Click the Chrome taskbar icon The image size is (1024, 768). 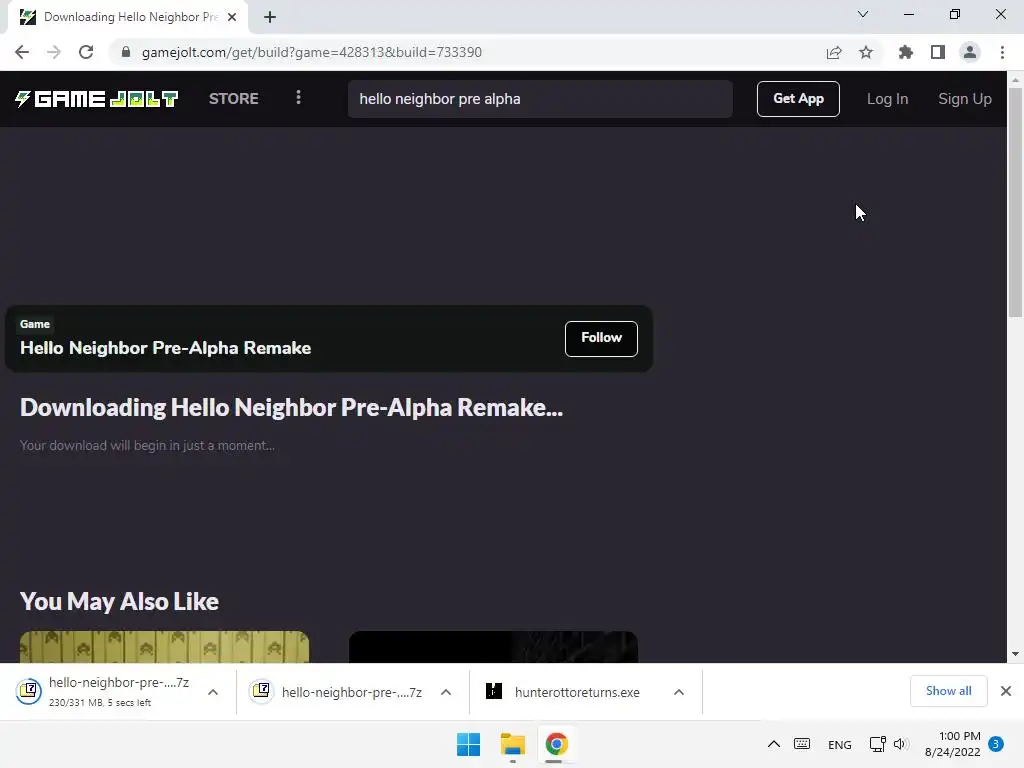click(x=556, y=744)
